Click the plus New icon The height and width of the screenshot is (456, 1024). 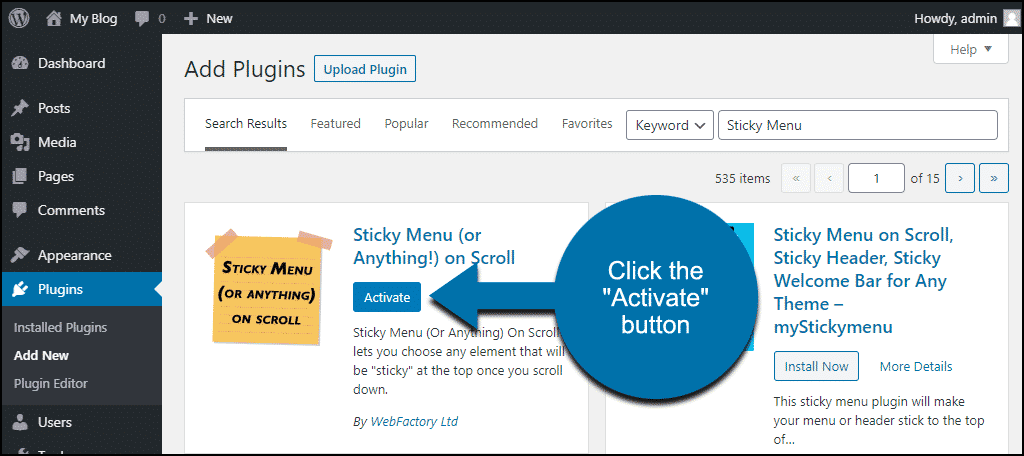(191, 19)
